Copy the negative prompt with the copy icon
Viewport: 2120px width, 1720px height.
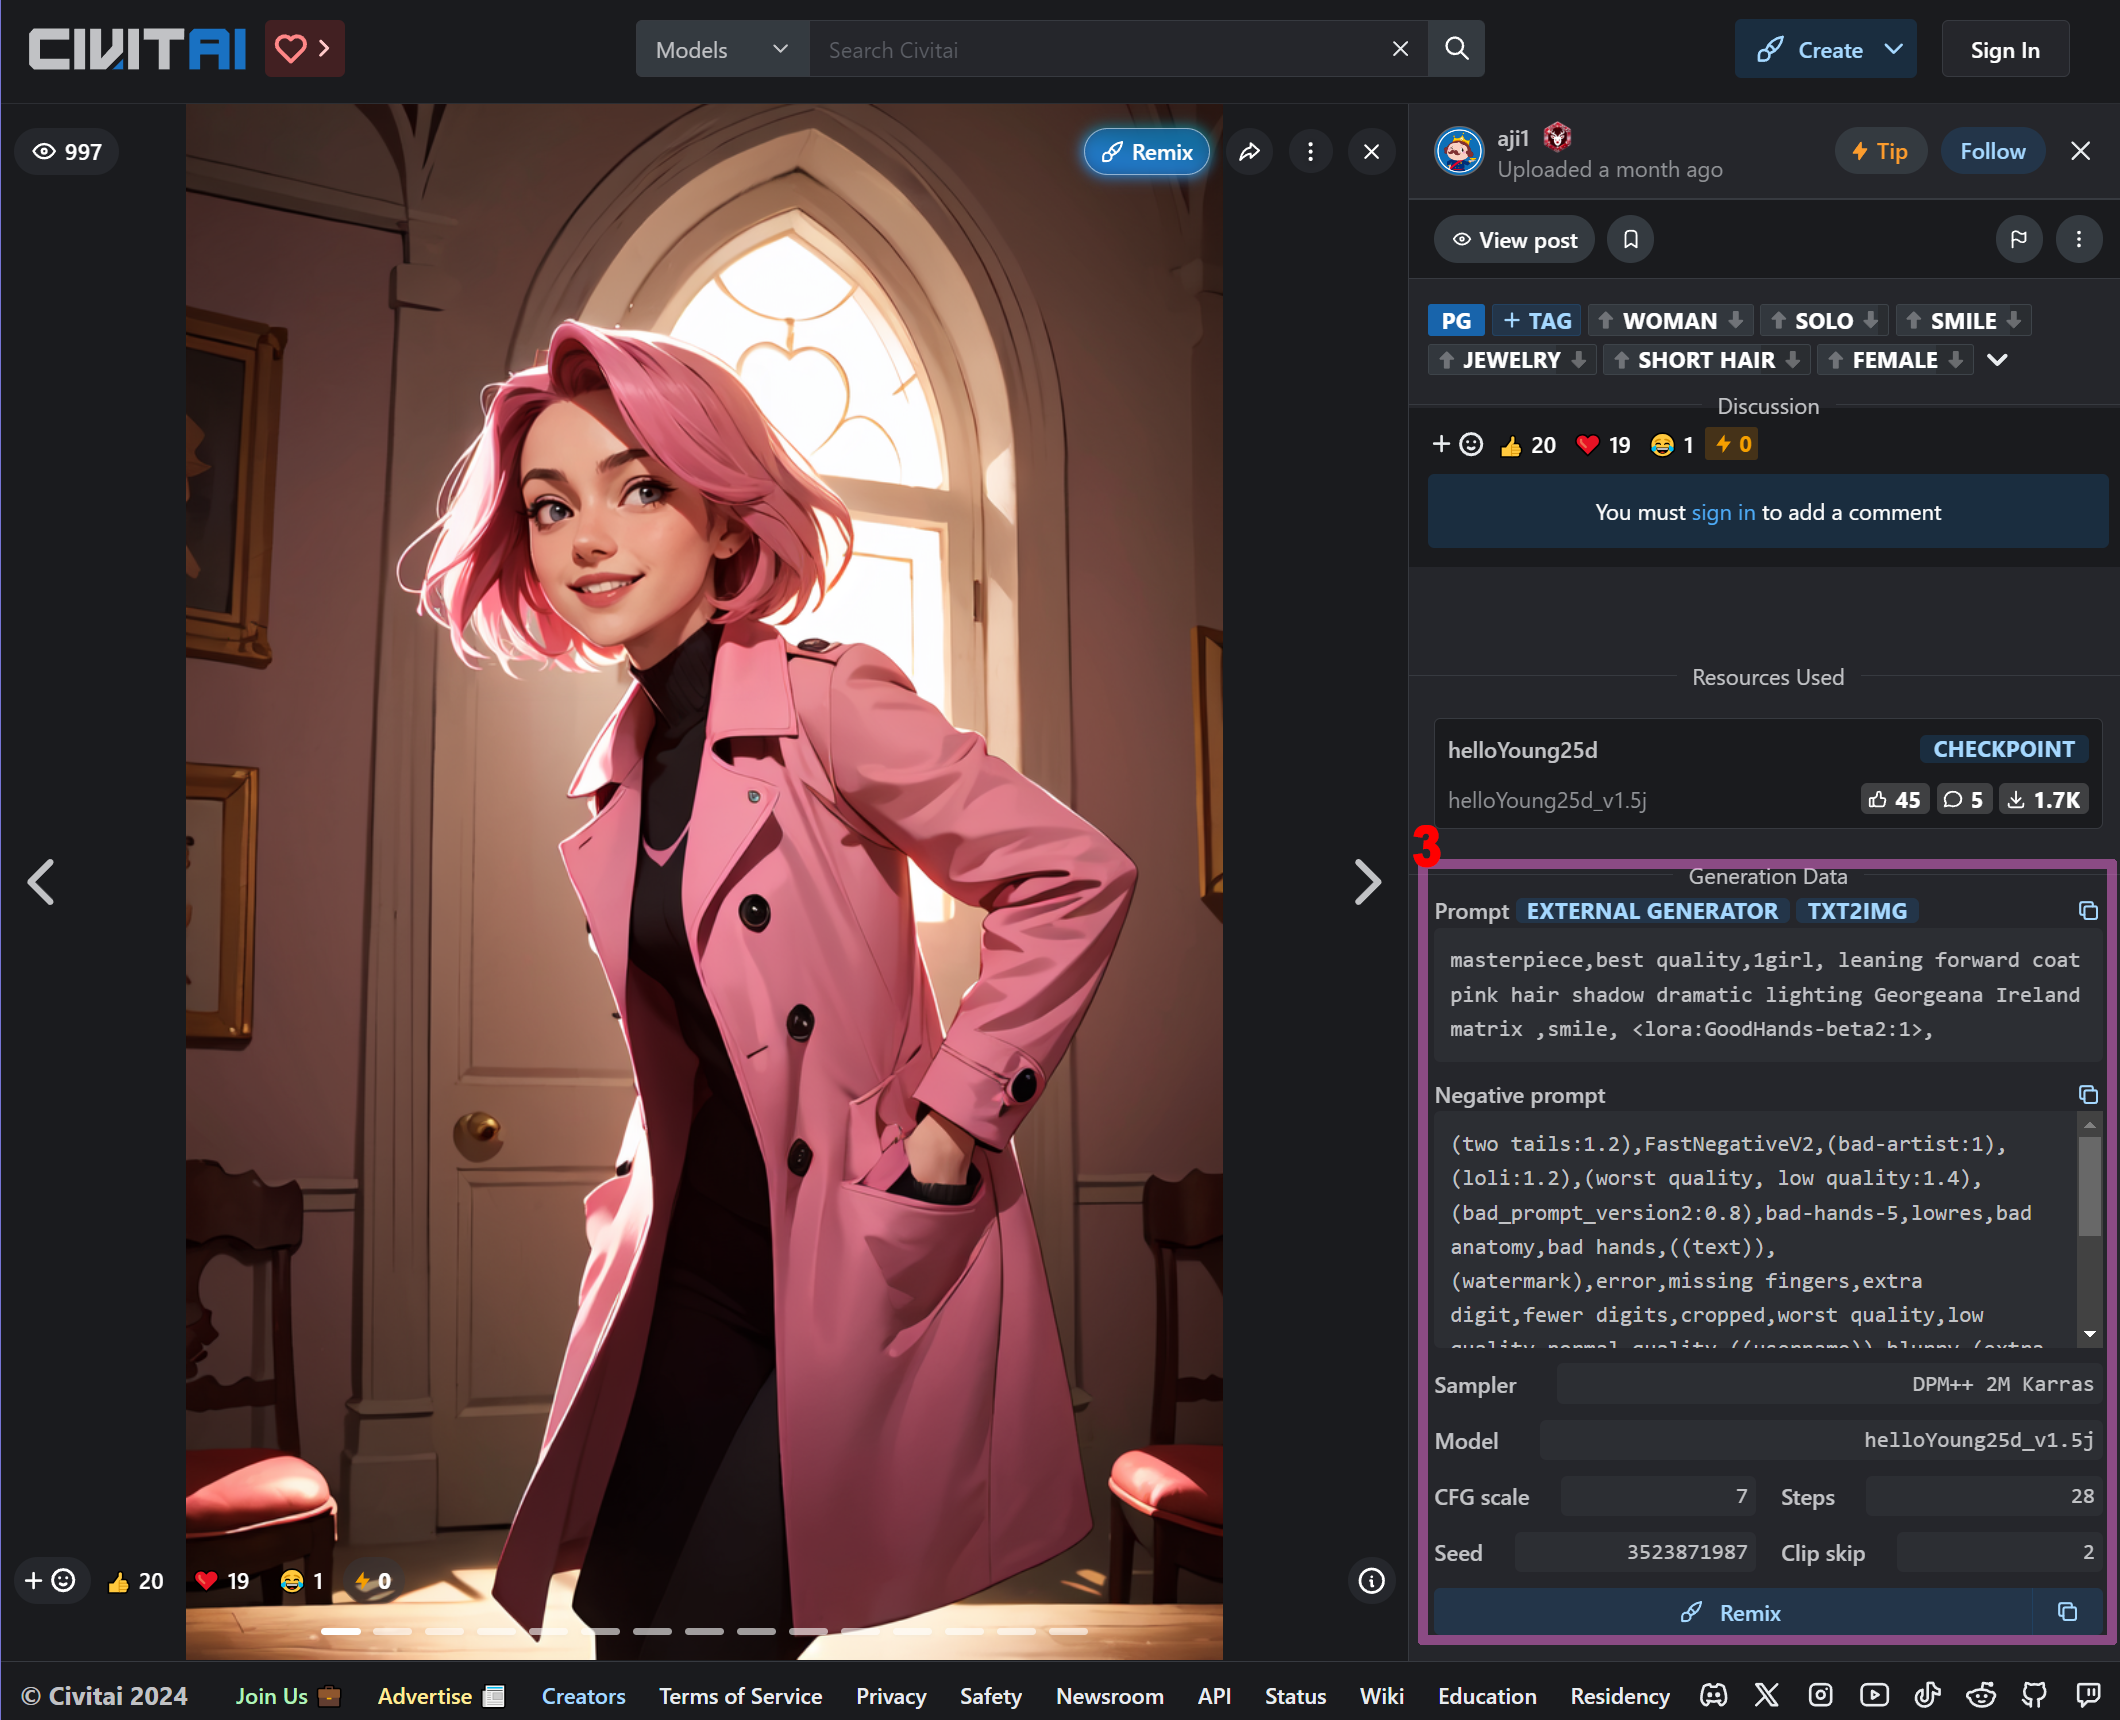(2088, 1095)
